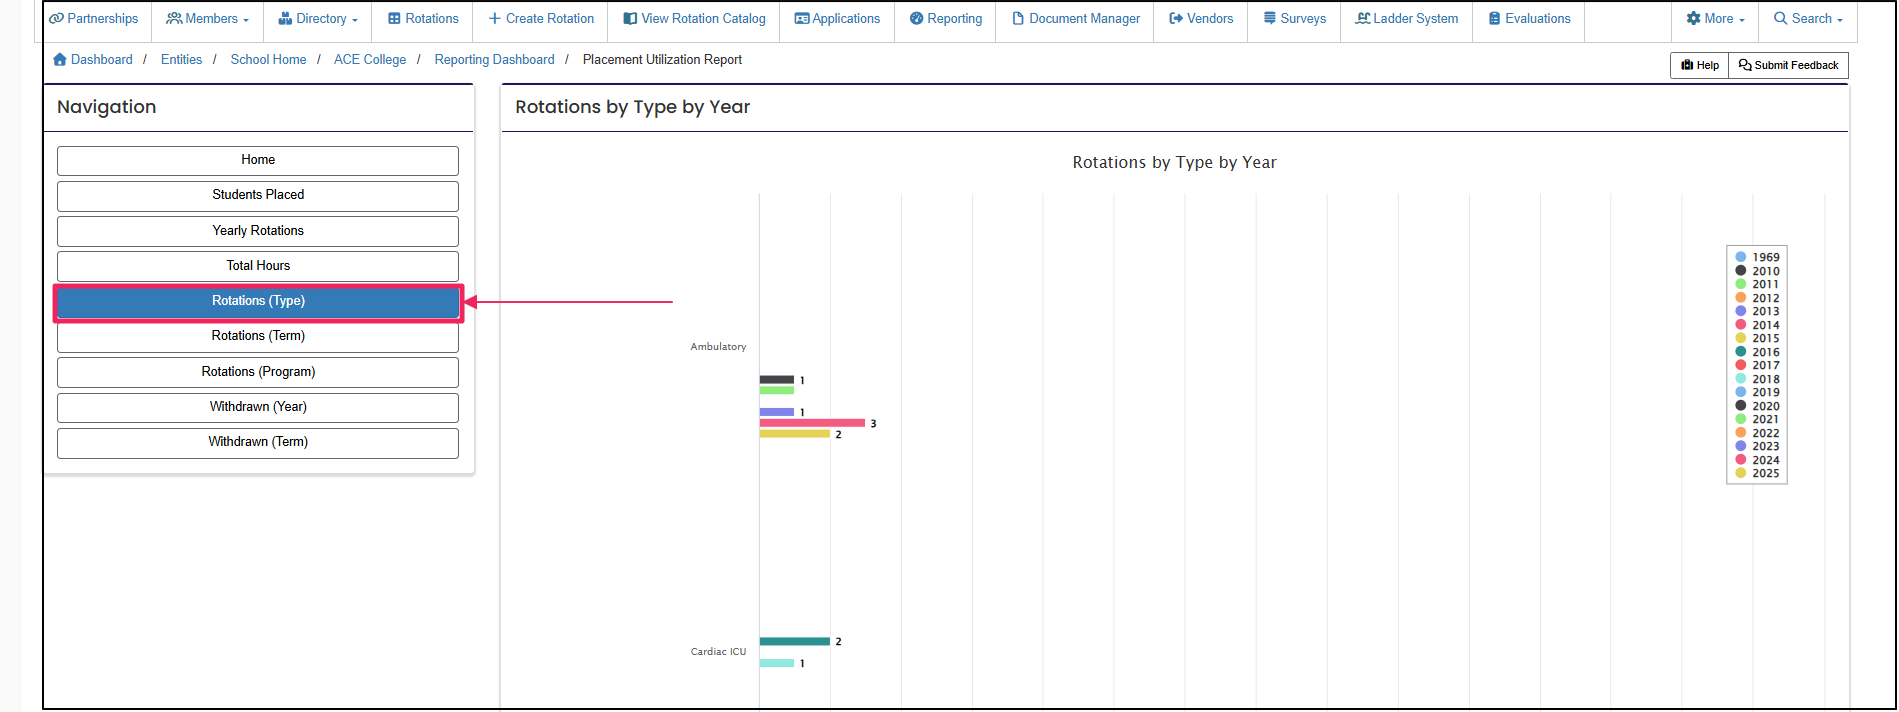The width and height of the screenshot is (1899, 712).
Task: Open Rotations (Term) report
Action: pos(258,336)
